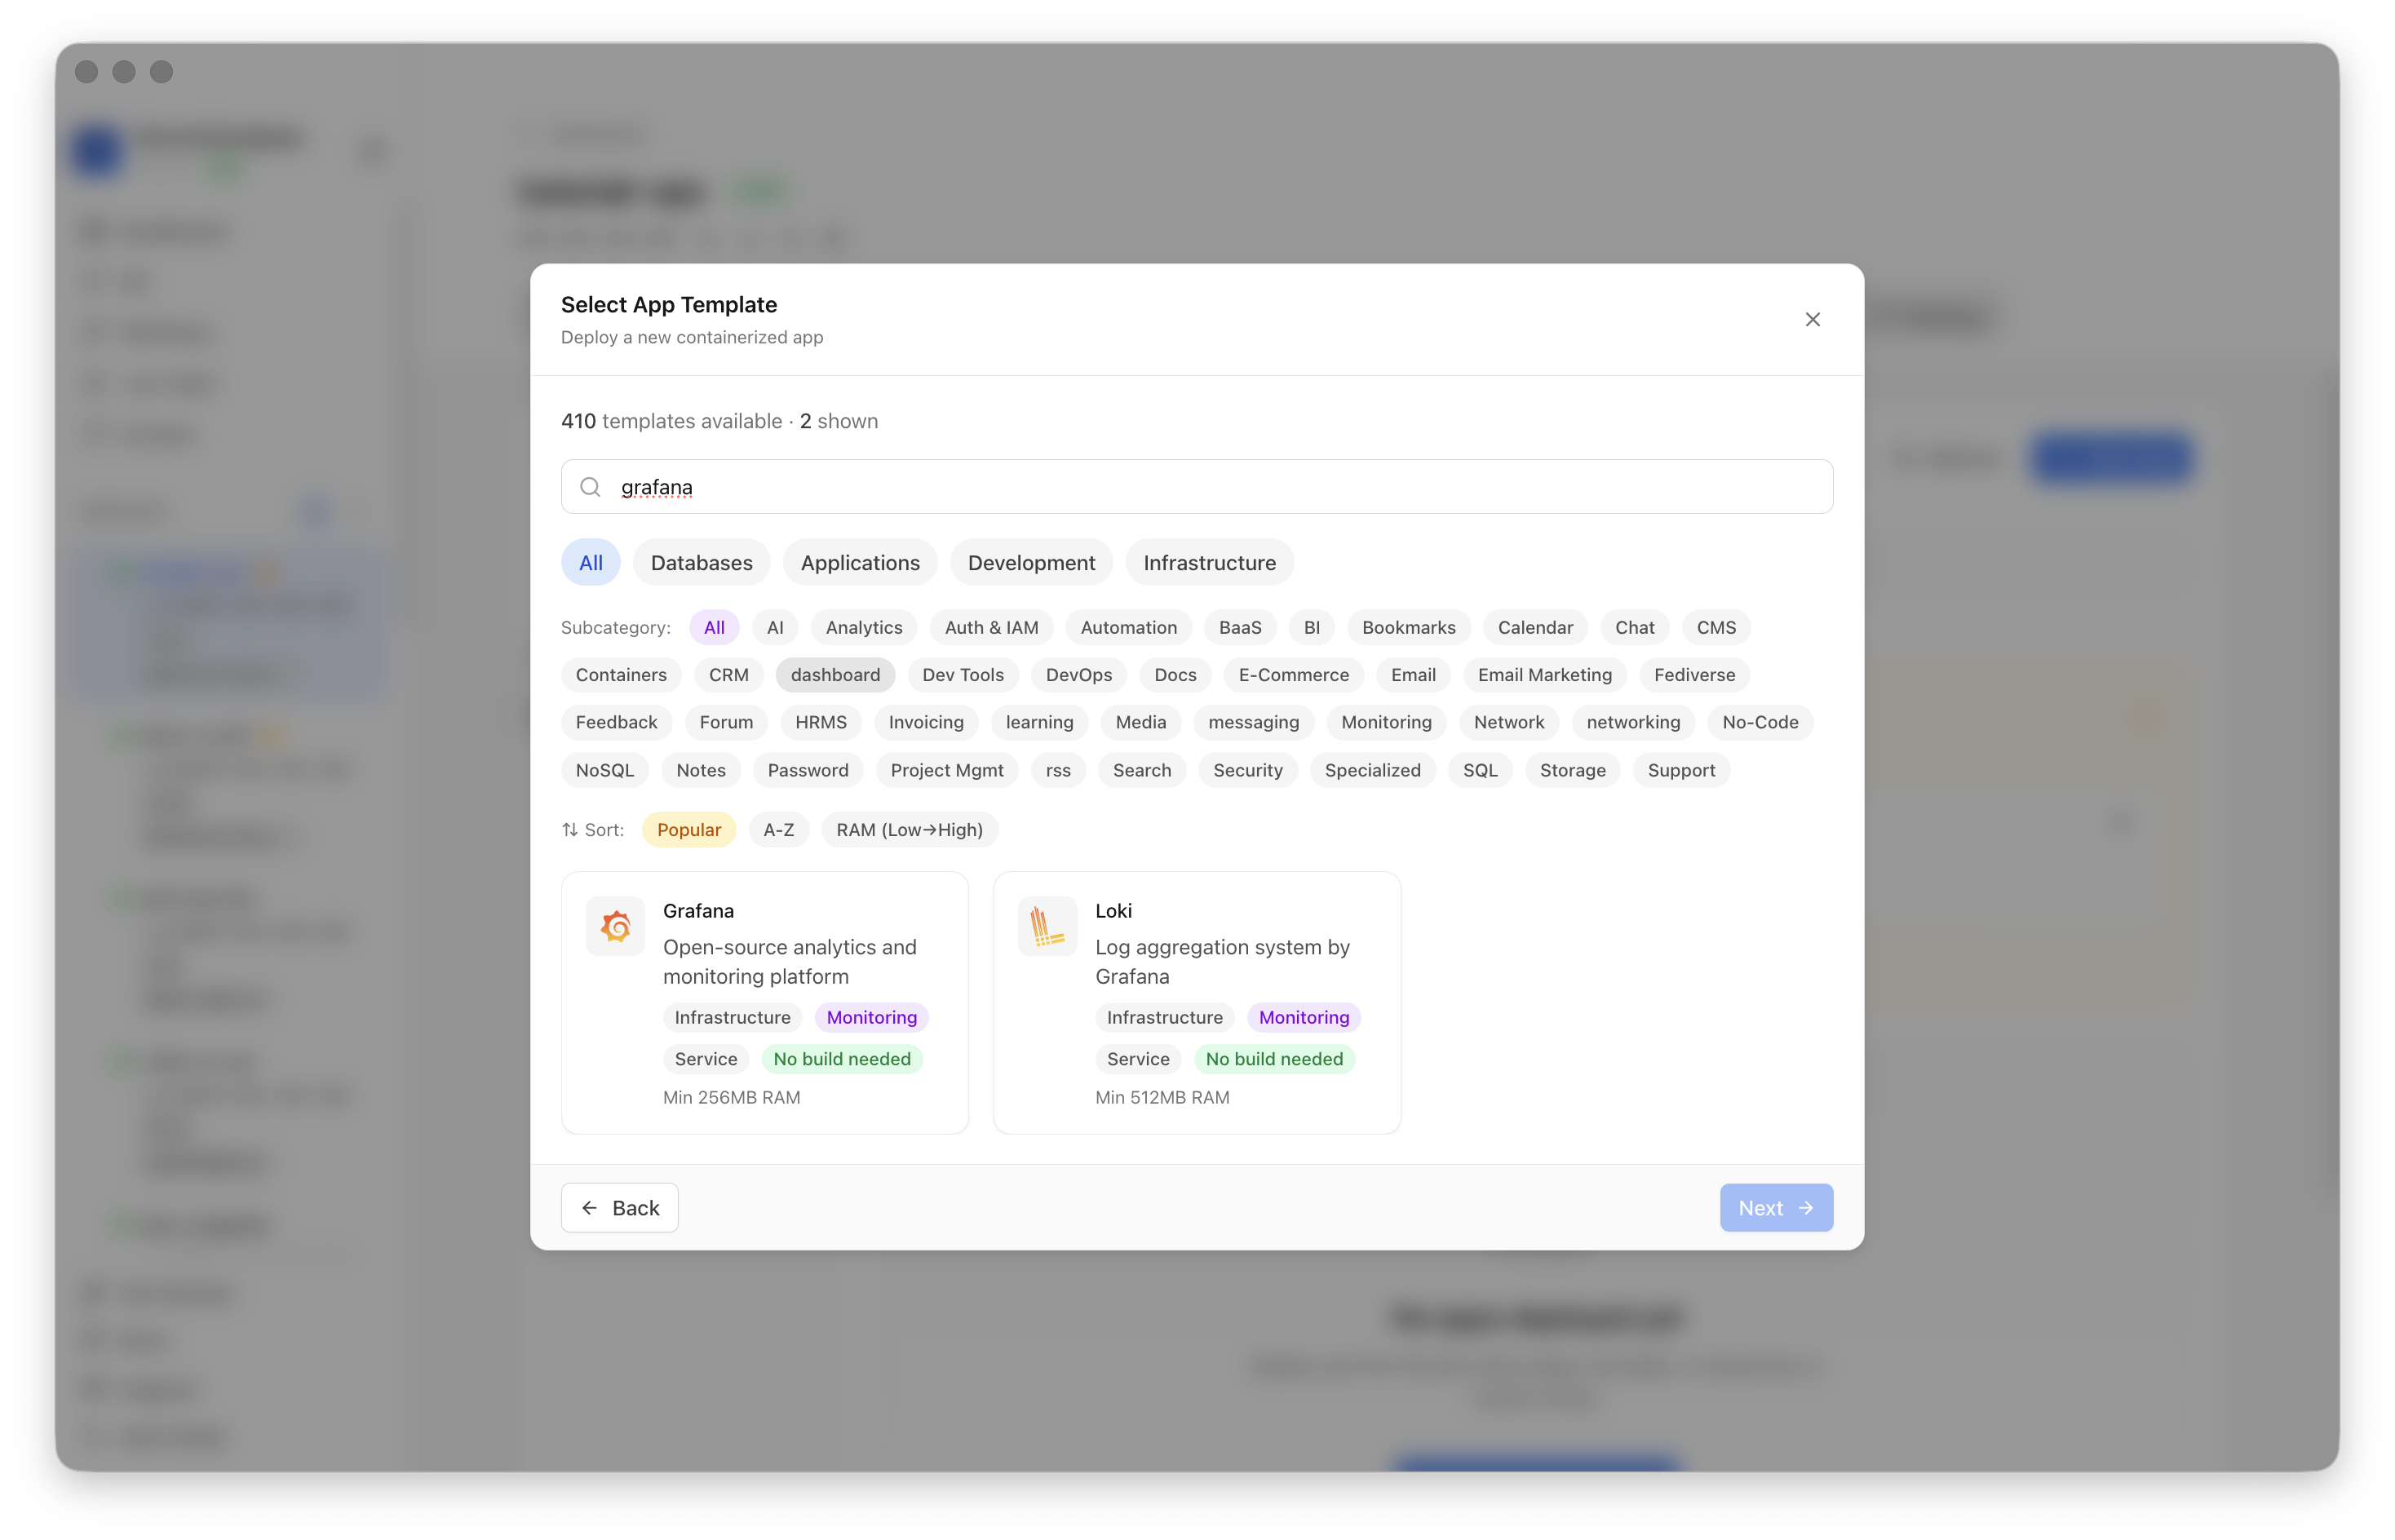Filter by BI subcategory

[1311, 627]
